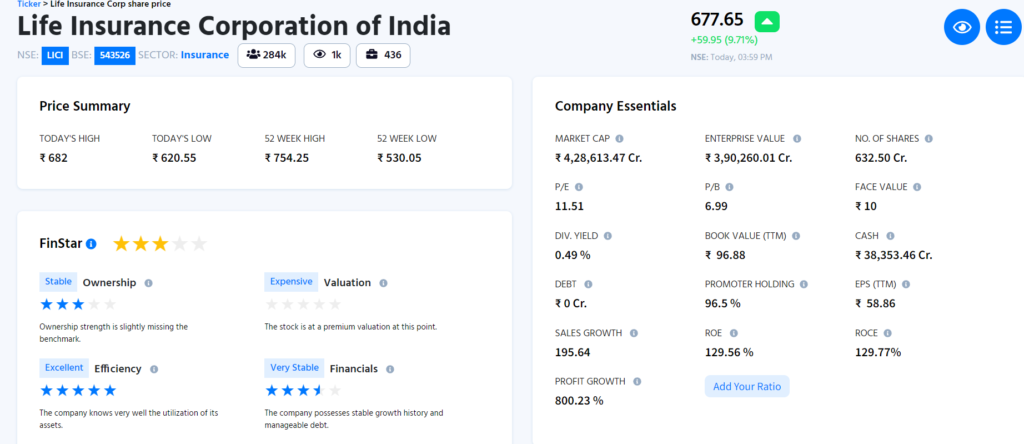Select the 677.65 share price
The height and width of the screenshot is (444, 1024).
(717, 20)
